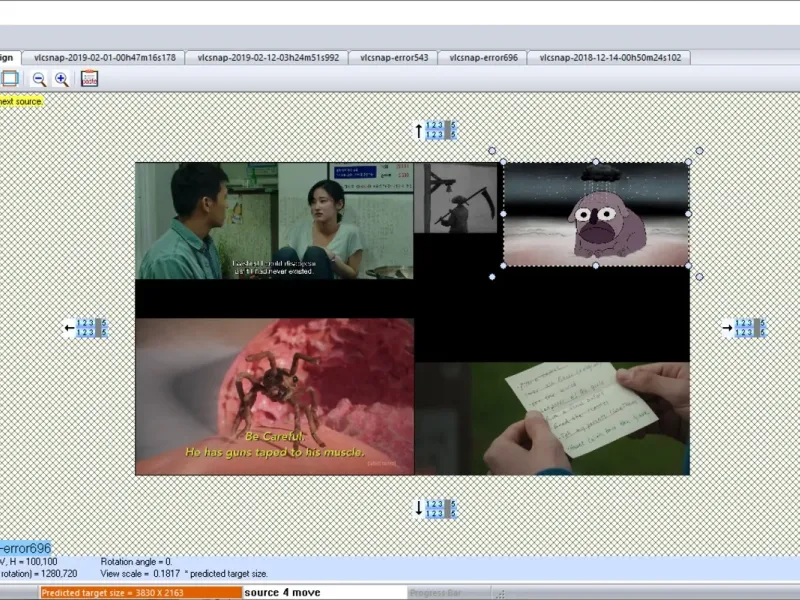
Task: Click the left-middle resize handle of selected image
Action: pyautogui.click(x=504, y=214)
